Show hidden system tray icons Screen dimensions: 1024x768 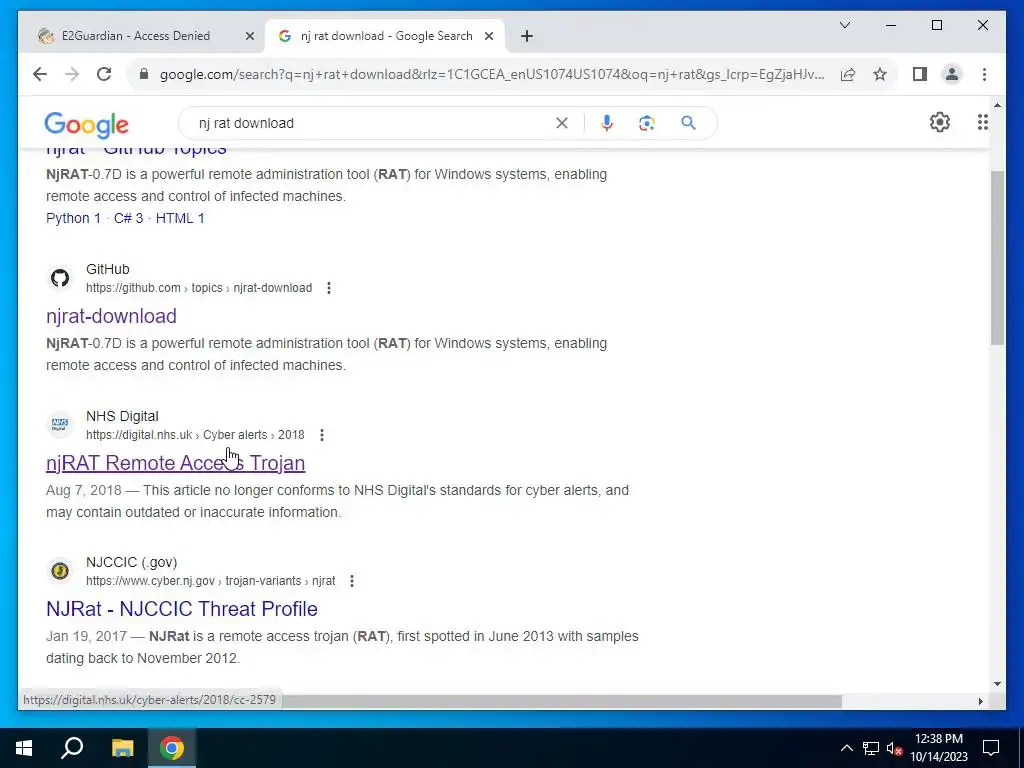click(846, 748)
